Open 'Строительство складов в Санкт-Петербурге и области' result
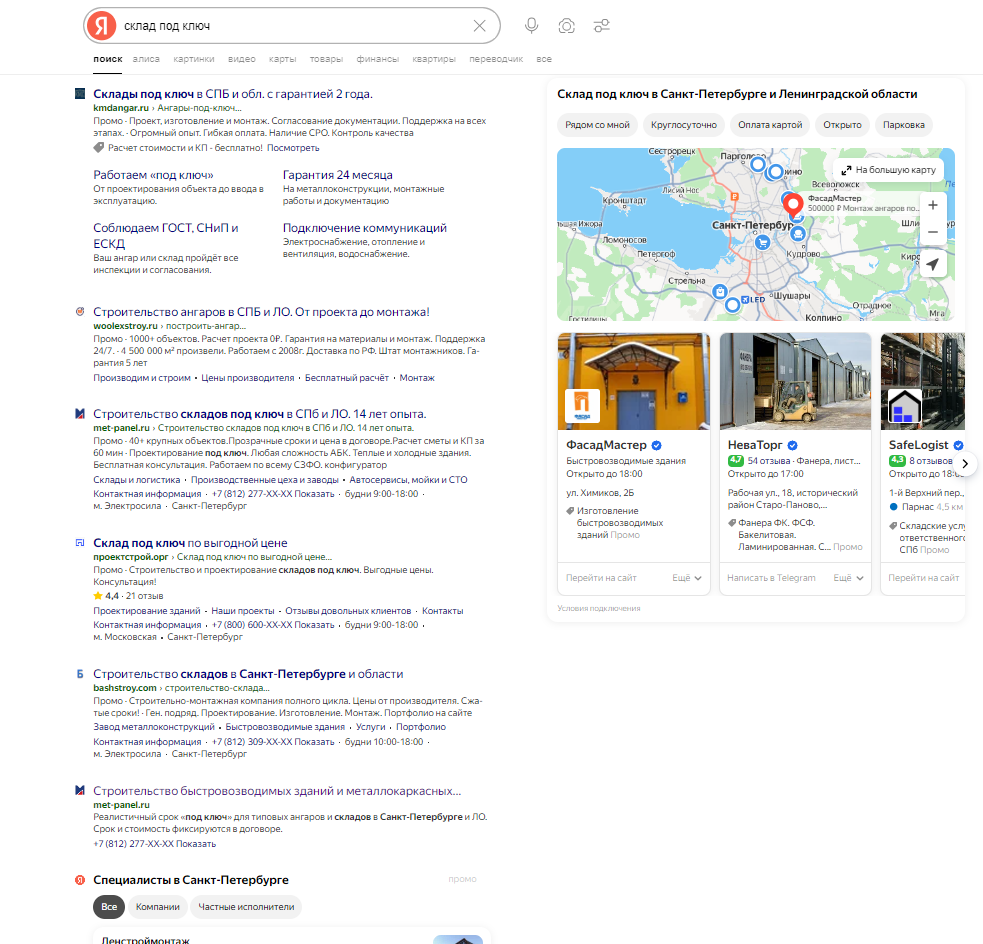Screen dimensions: 983x944 pyautogui.click(x=248, y=674)
